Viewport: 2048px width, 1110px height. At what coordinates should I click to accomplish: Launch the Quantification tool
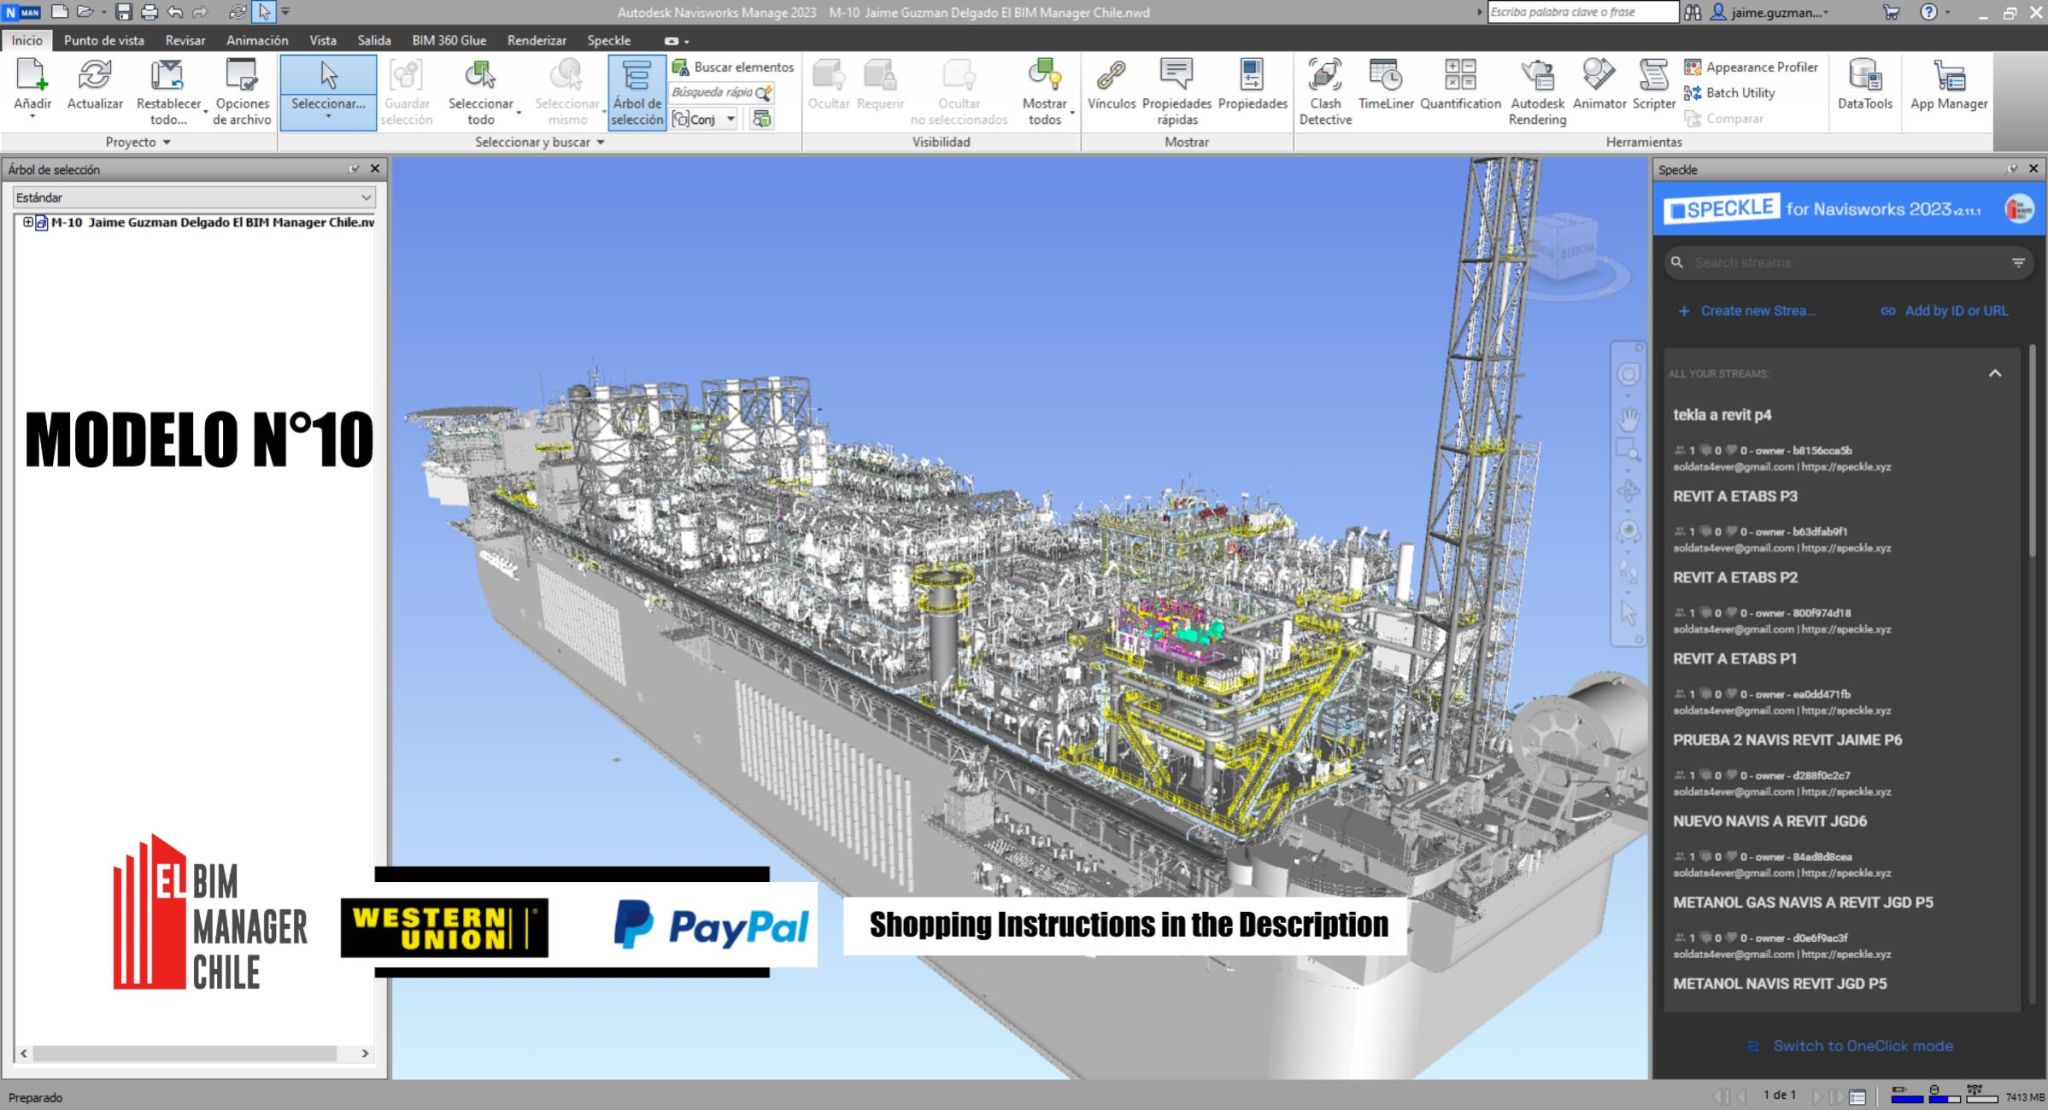1460,90
